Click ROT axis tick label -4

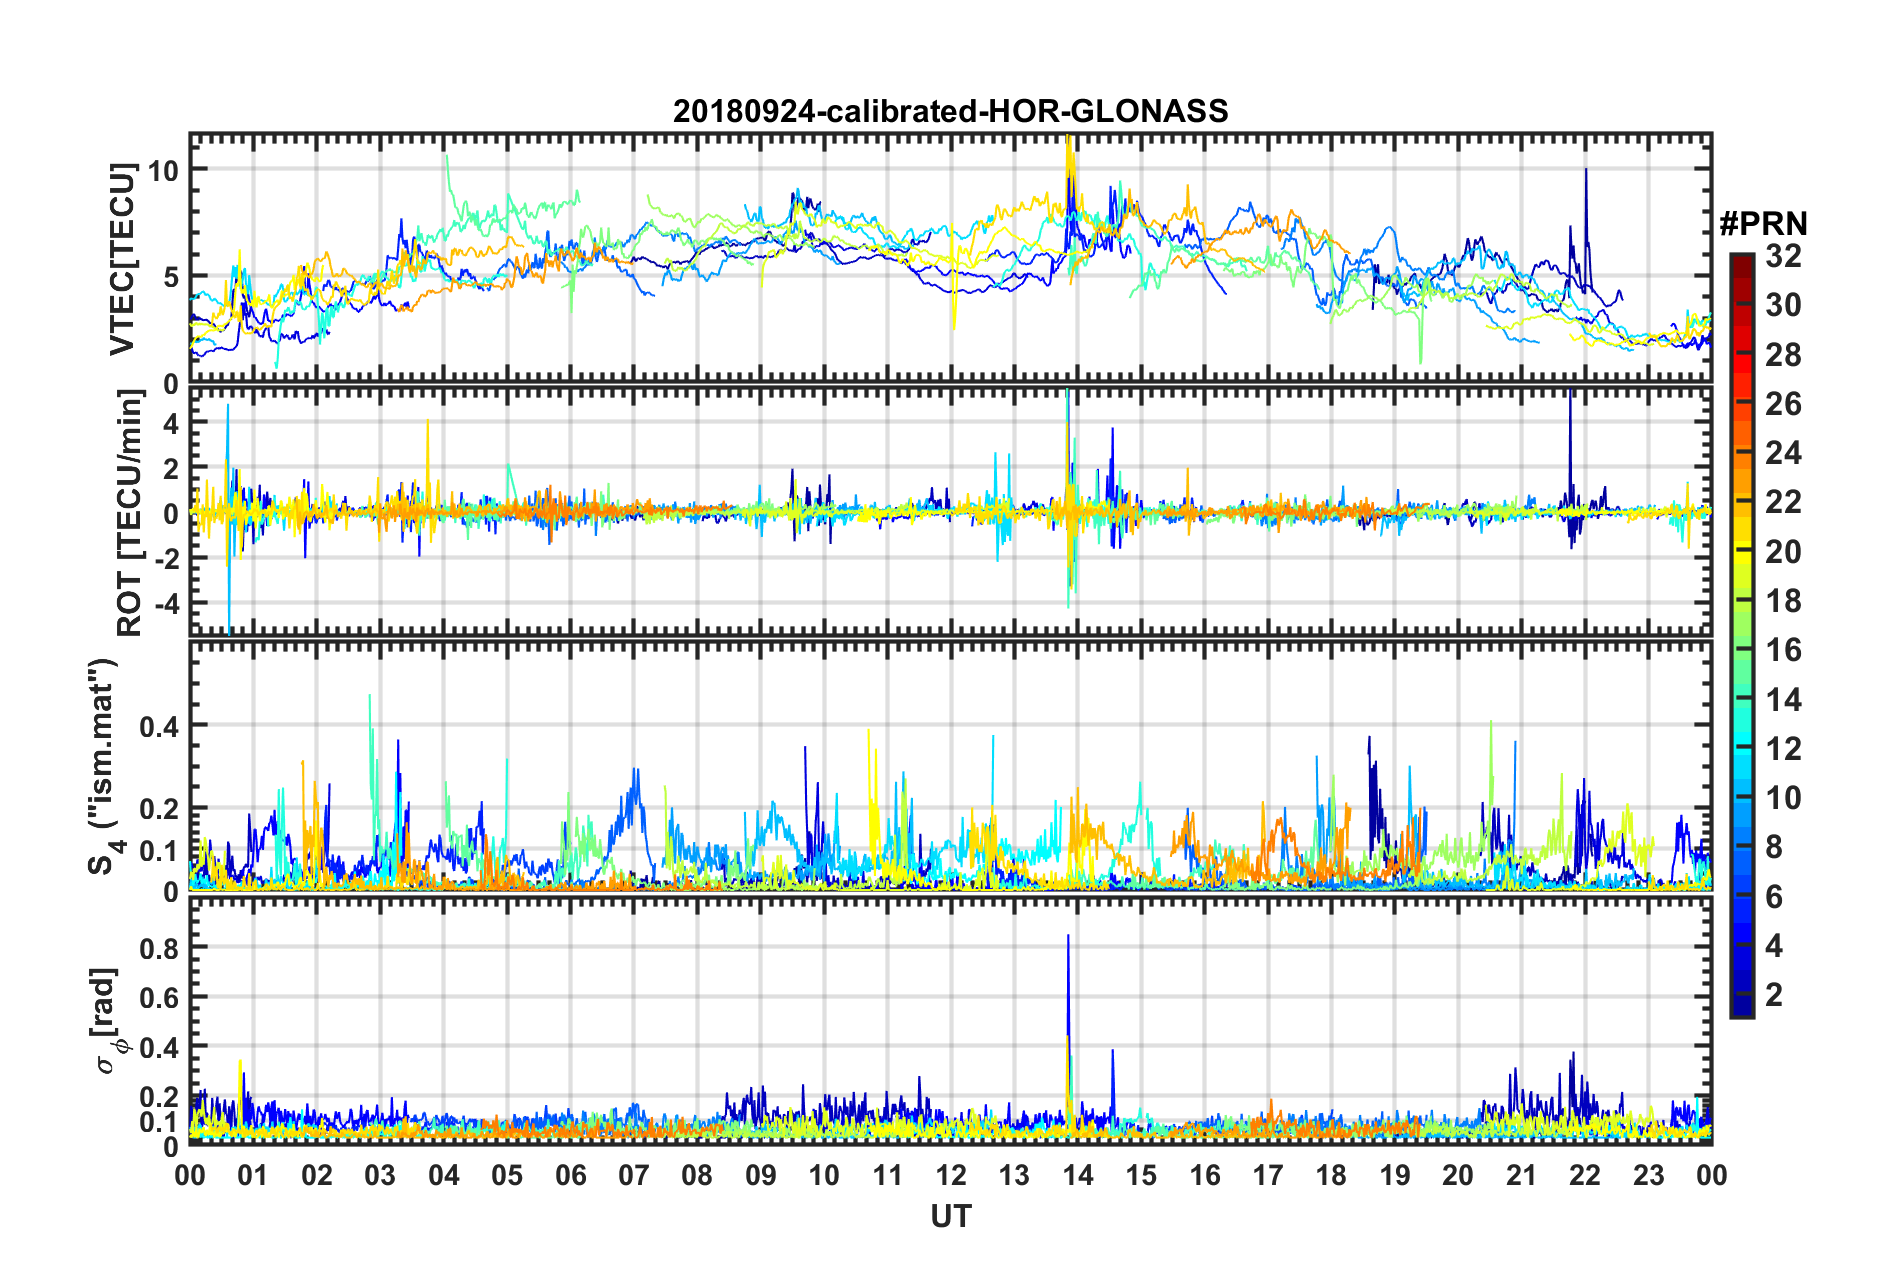pos(166,604)
